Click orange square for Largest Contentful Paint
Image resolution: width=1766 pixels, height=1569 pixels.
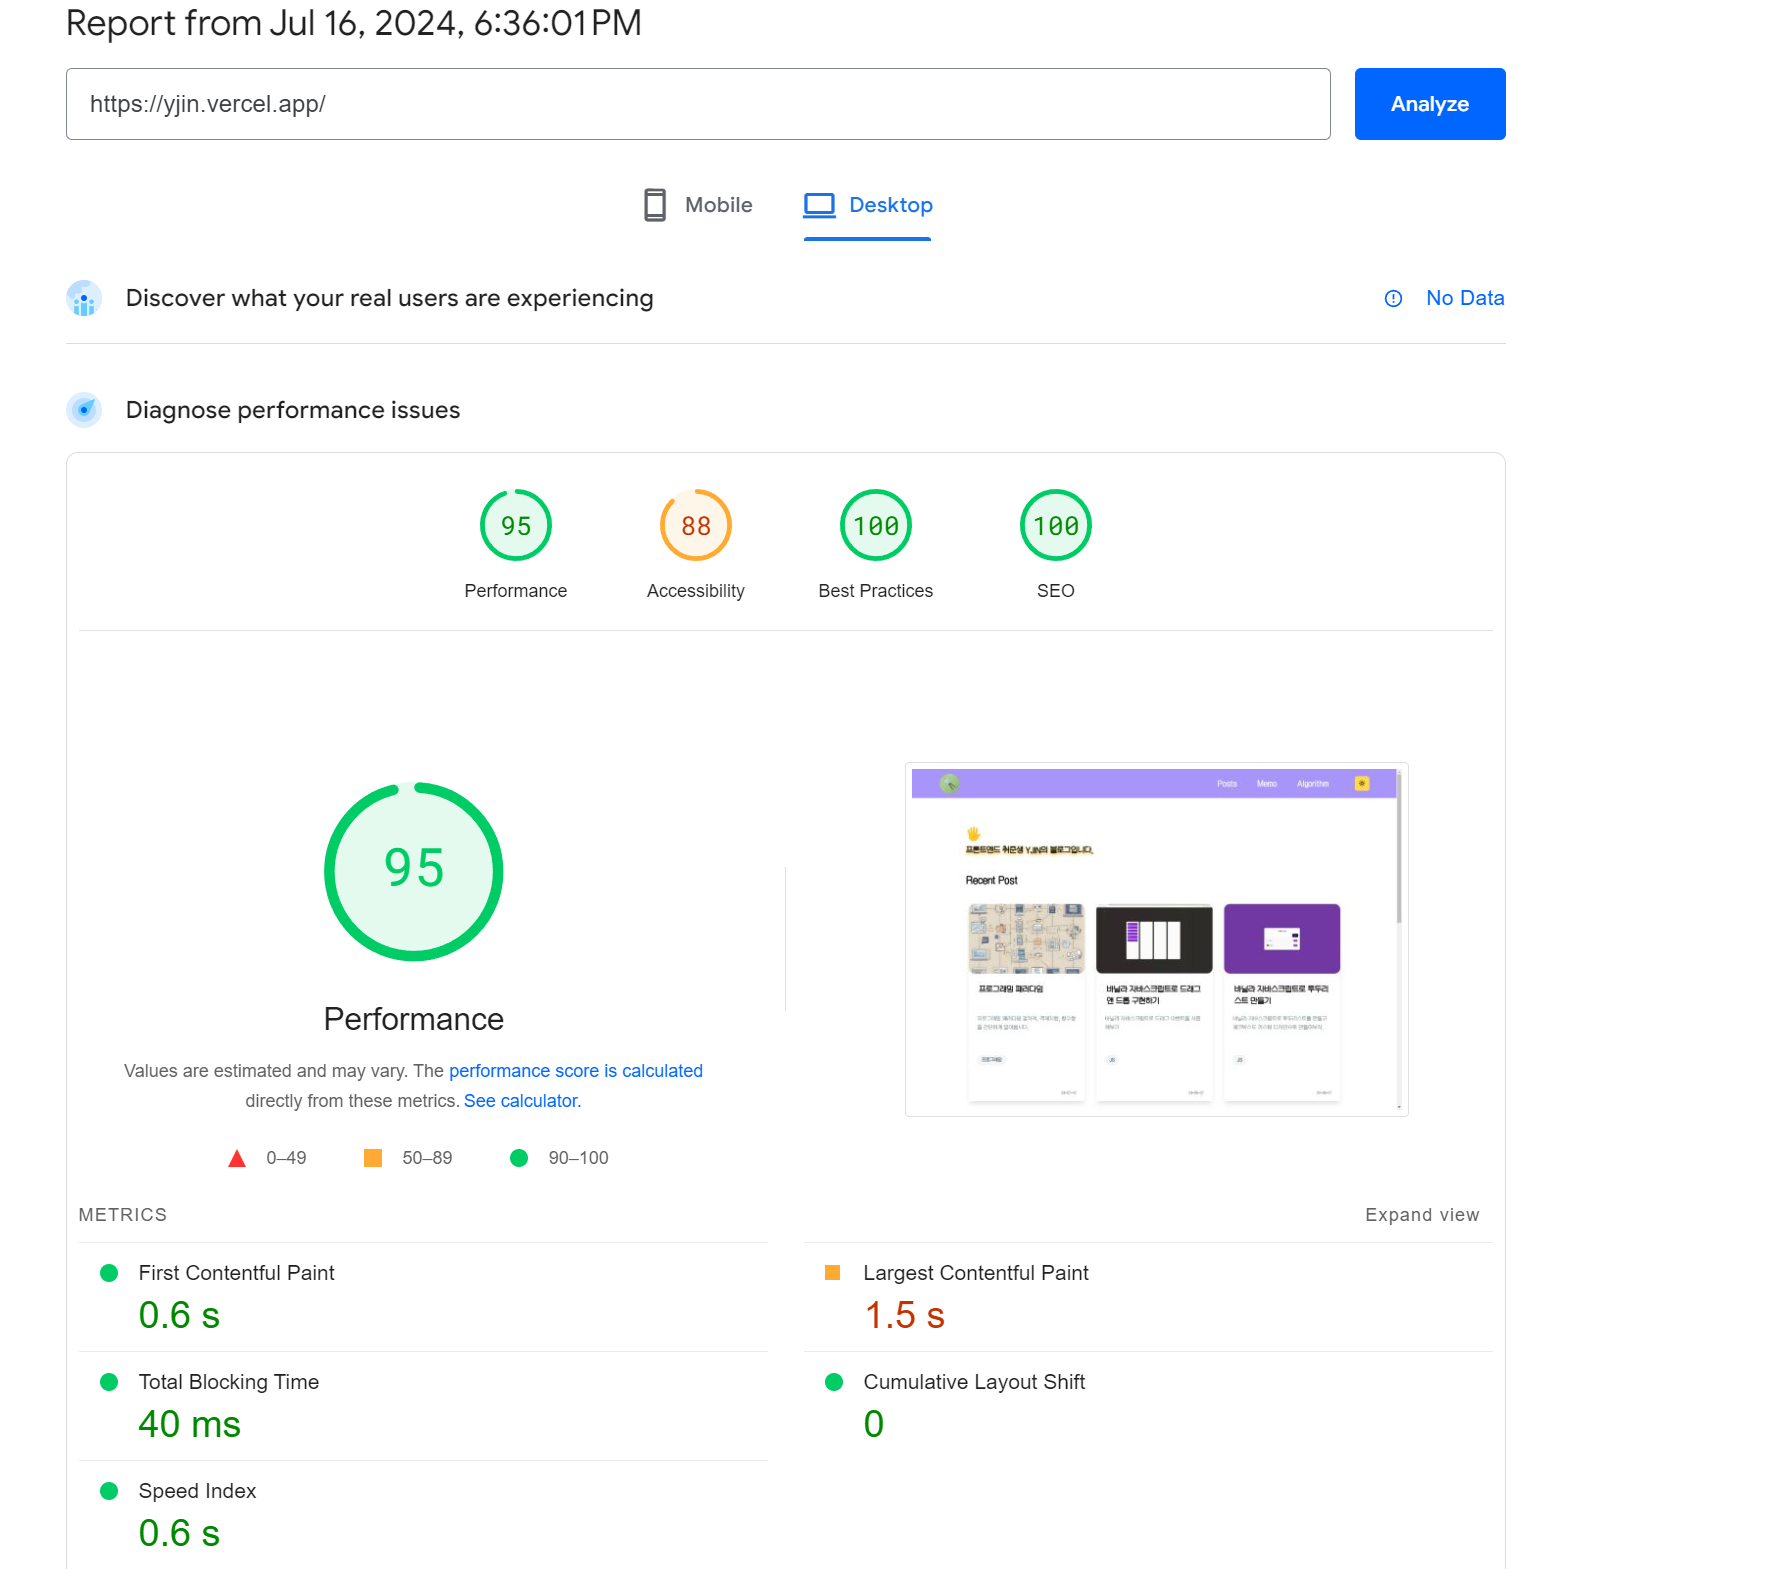point(832,1273)
